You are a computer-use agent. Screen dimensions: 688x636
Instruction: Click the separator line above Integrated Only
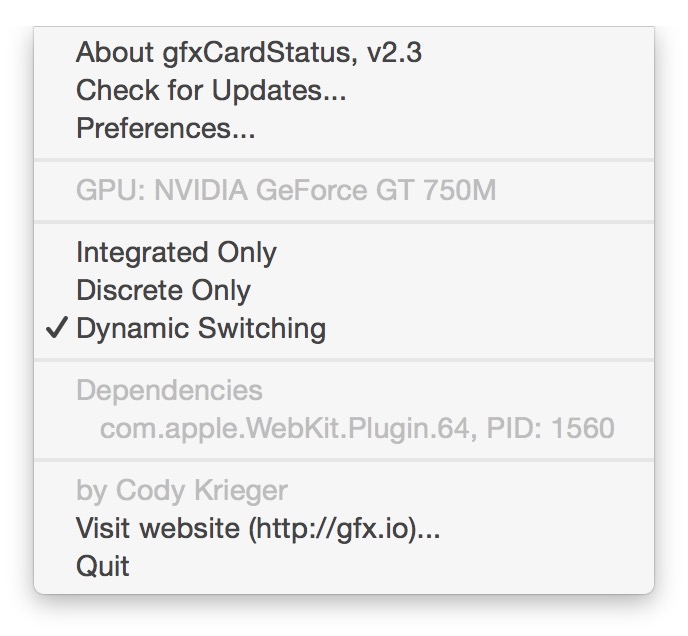click(344, 221)
